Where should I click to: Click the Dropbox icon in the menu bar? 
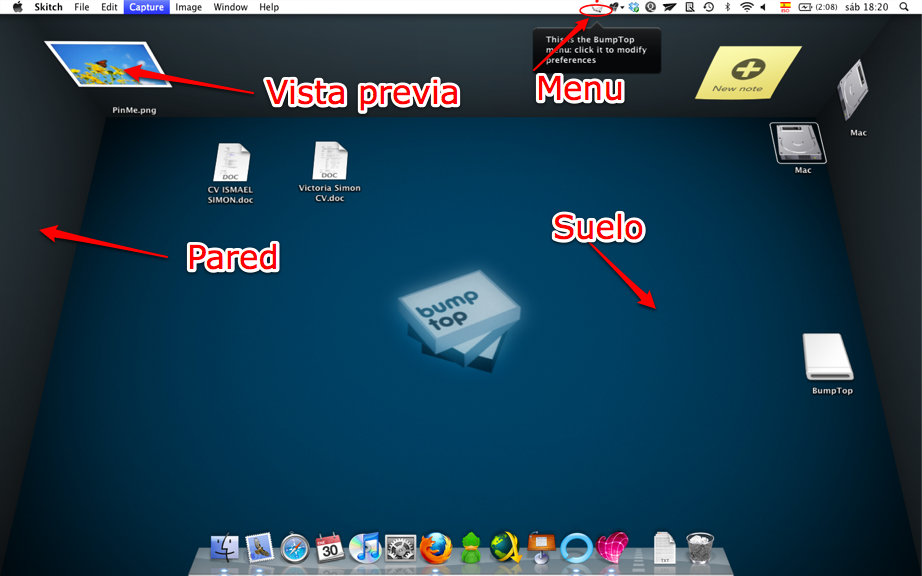tap(634, 7)
